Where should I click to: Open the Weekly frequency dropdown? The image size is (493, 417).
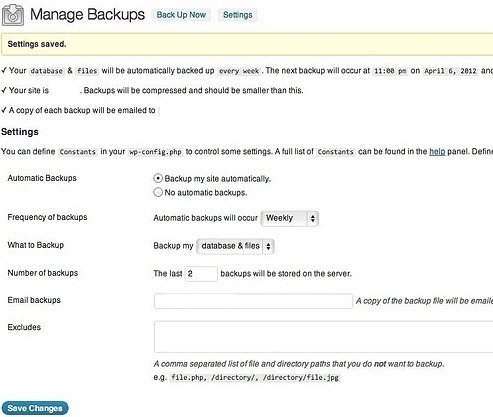tap(290, 218)
